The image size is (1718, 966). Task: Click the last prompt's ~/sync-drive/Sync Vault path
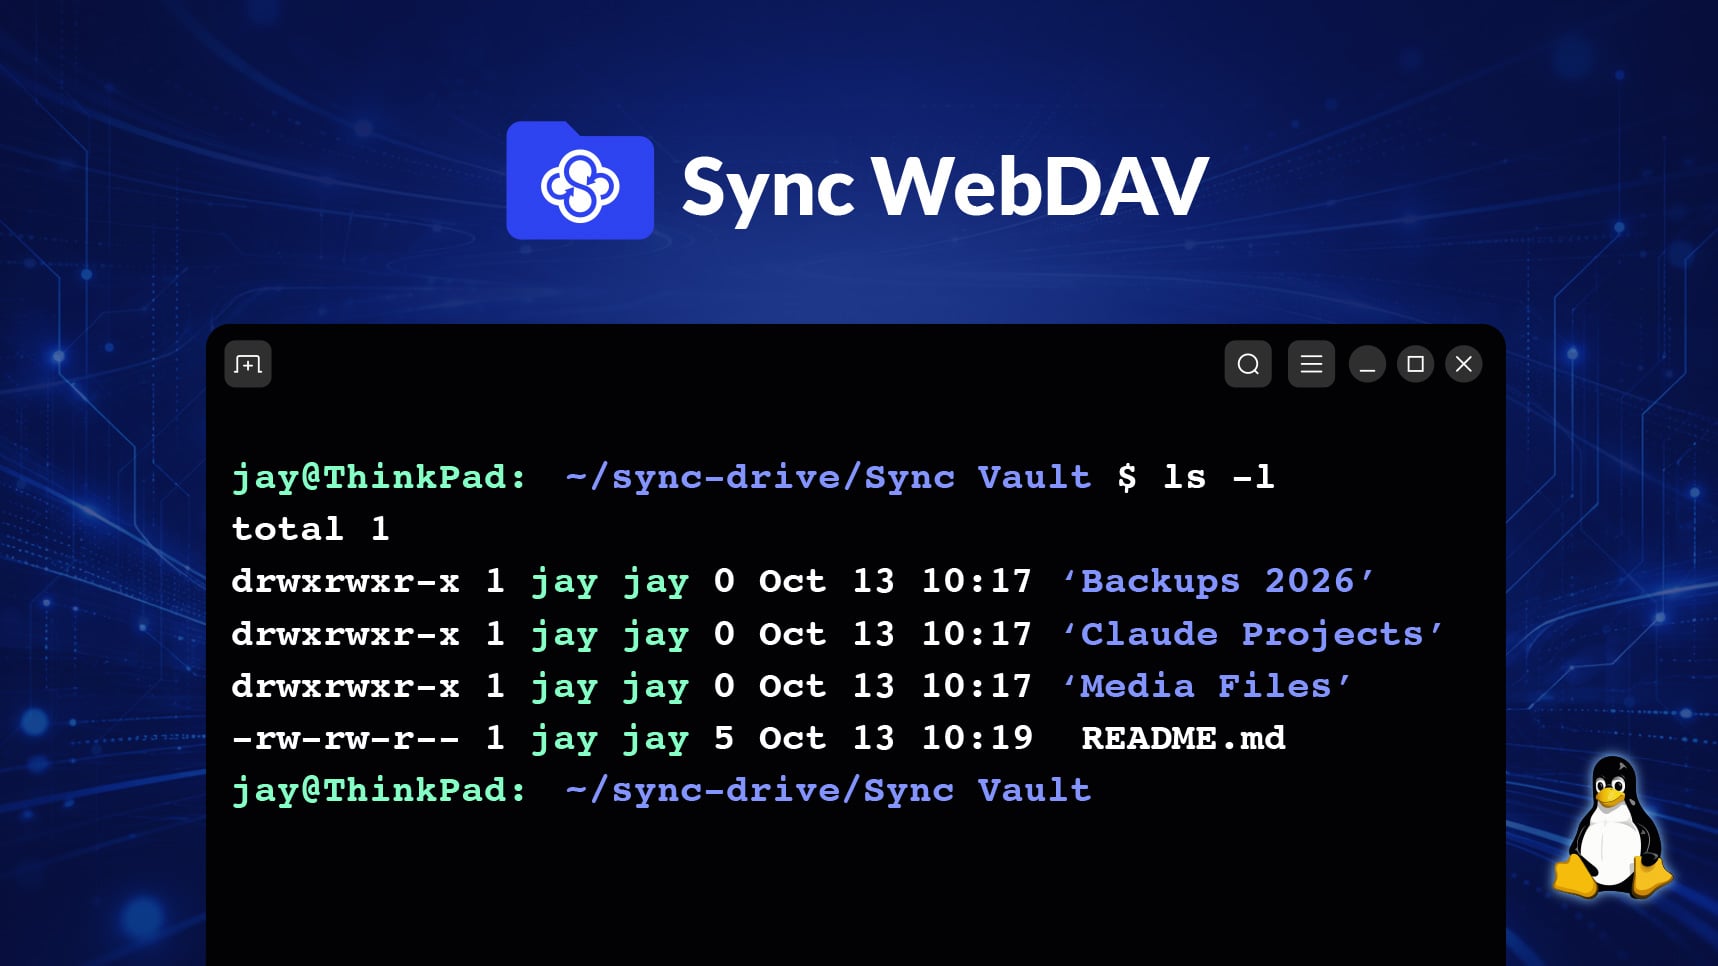click(x=828, y=790)
